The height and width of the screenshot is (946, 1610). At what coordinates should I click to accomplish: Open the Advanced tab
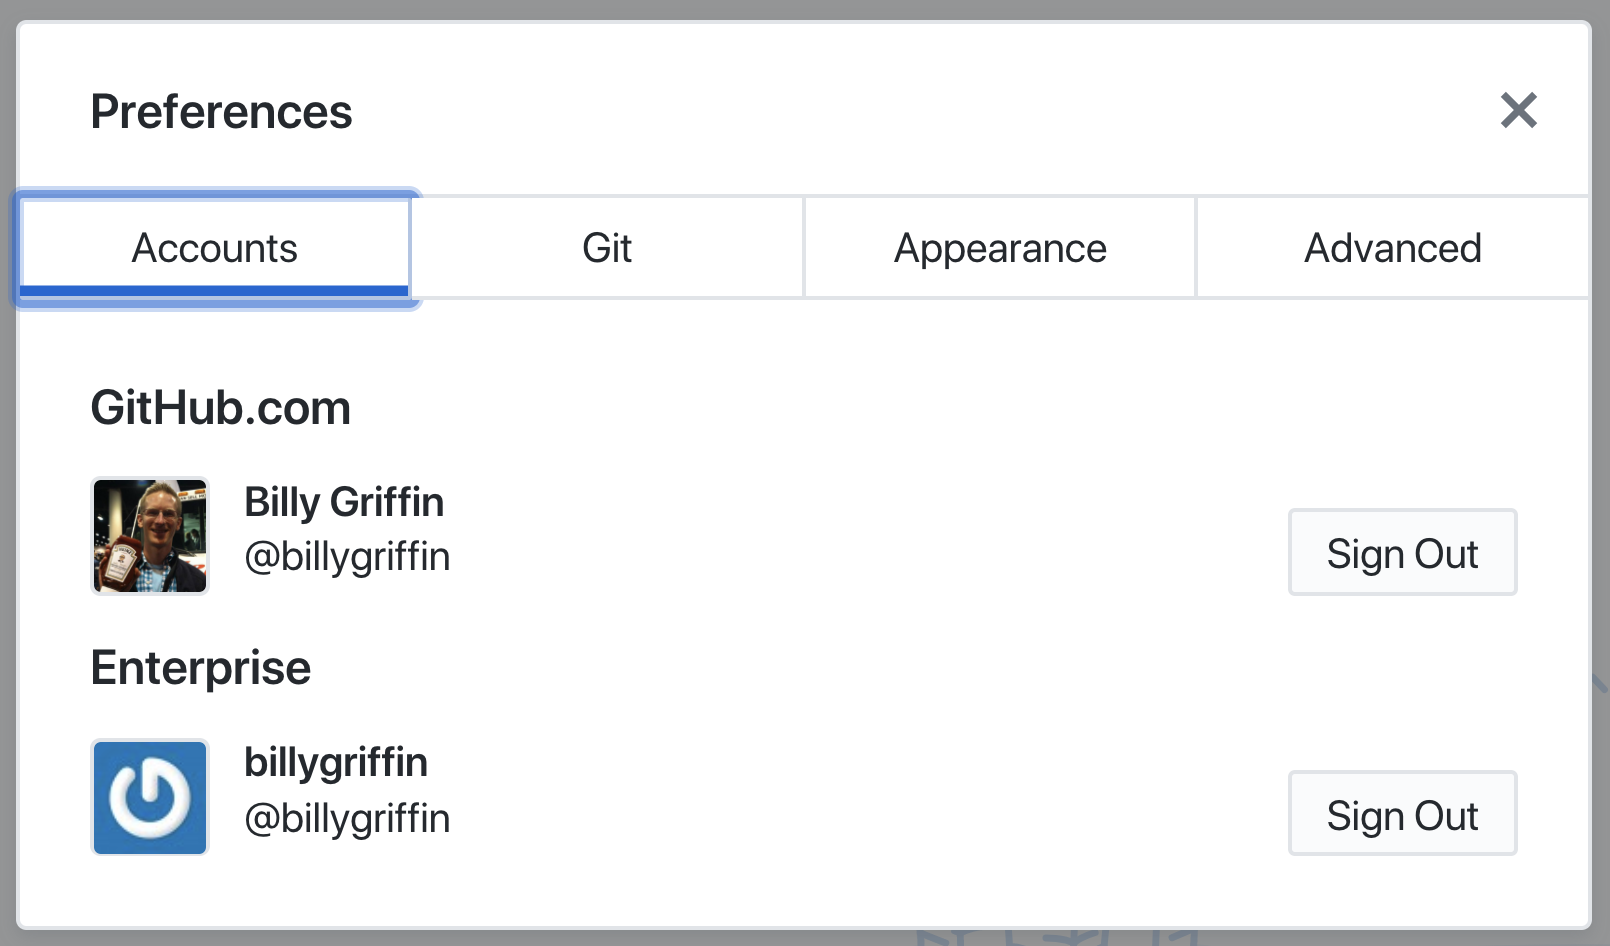[1392, 247]
